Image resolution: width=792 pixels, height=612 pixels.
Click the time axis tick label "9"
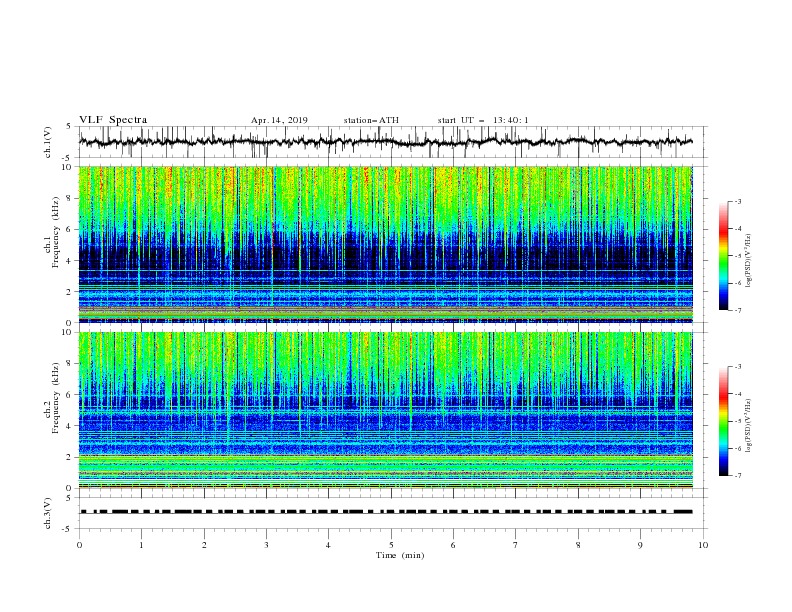tap(640, 545)
